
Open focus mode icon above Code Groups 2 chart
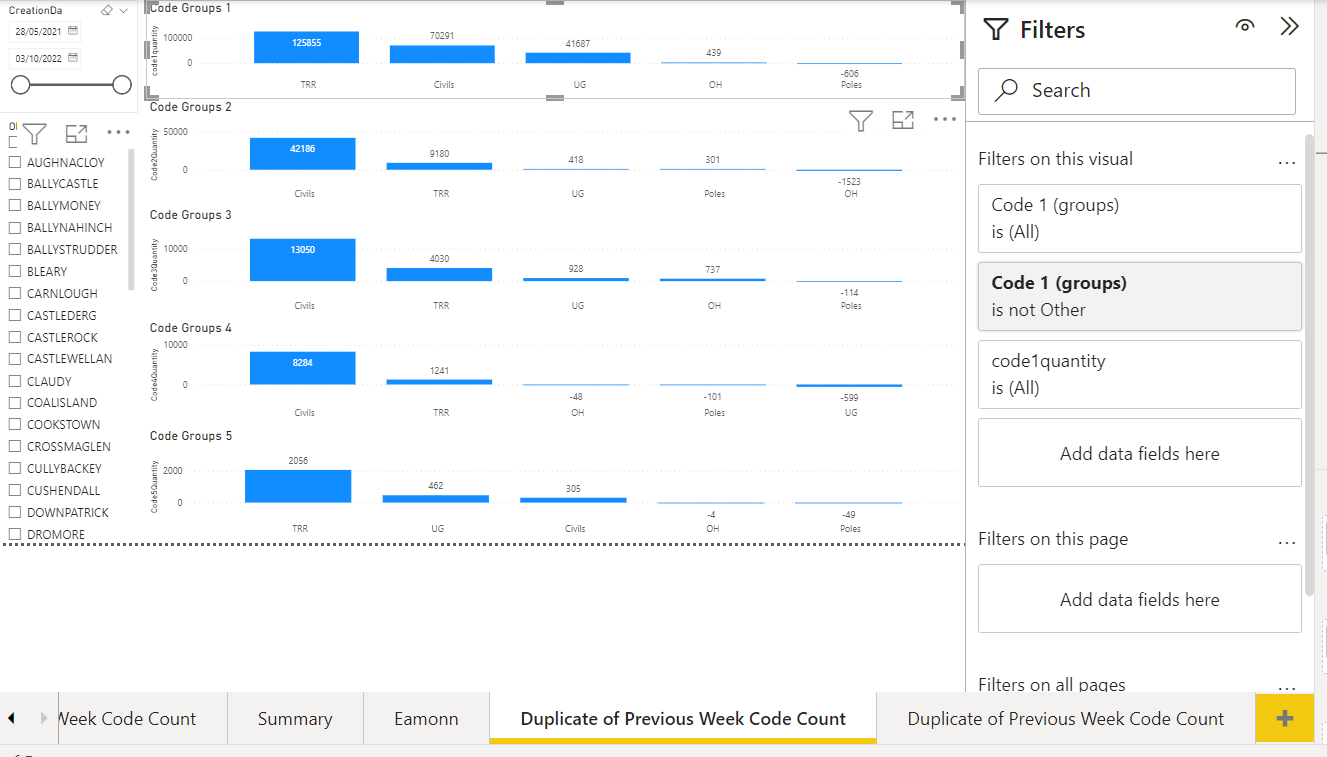click(903, 121)
